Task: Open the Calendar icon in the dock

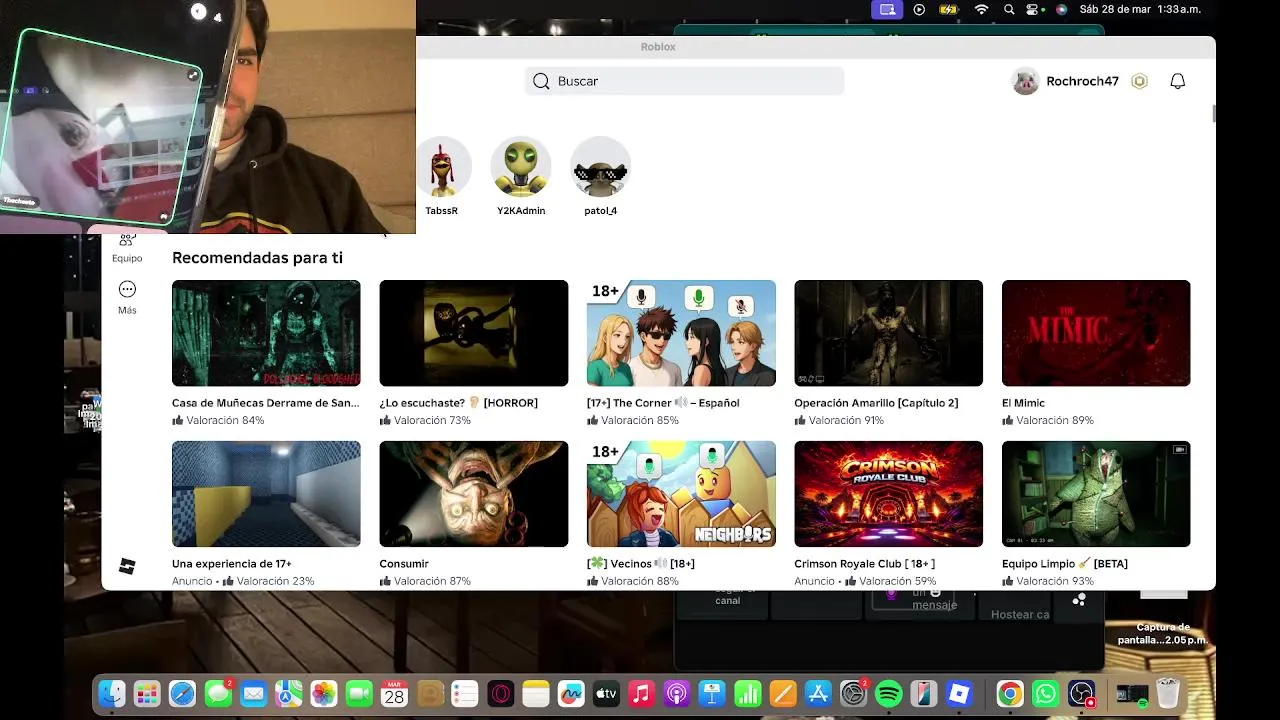Action: (x=394, y=694)
